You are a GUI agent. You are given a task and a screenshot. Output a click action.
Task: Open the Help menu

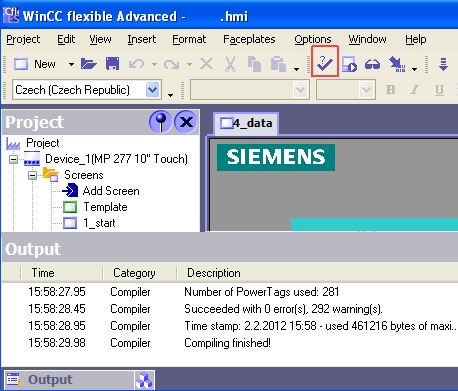[x=416, y=39]
